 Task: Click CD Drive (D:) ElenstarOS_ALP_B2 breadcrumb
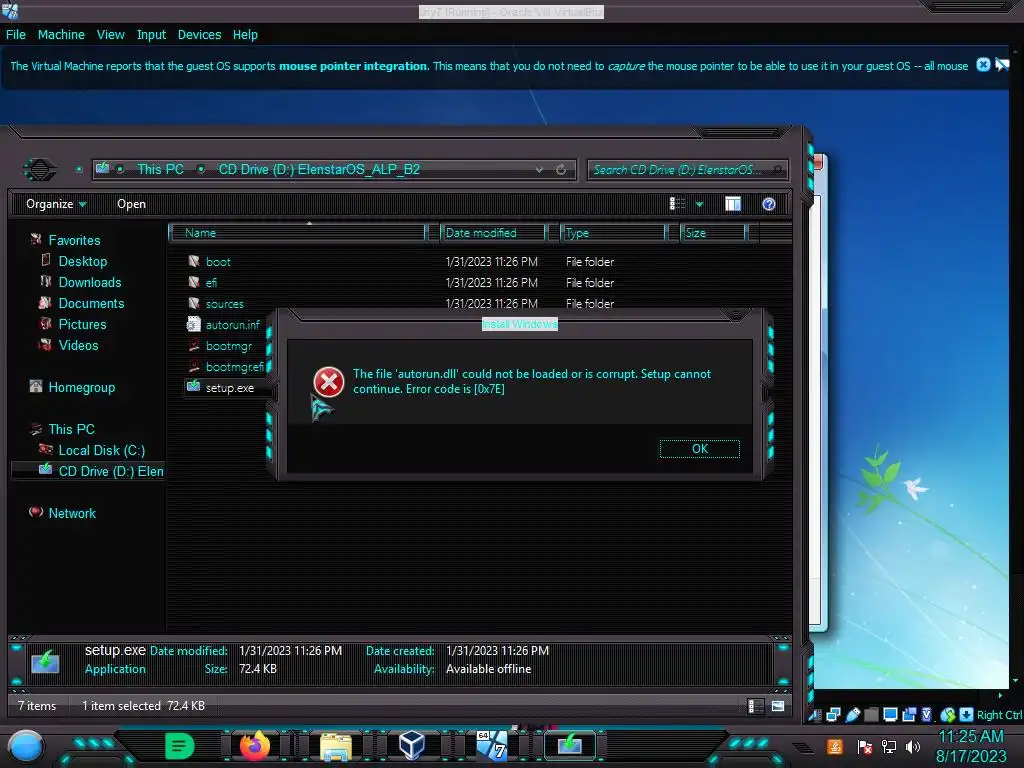319,169
